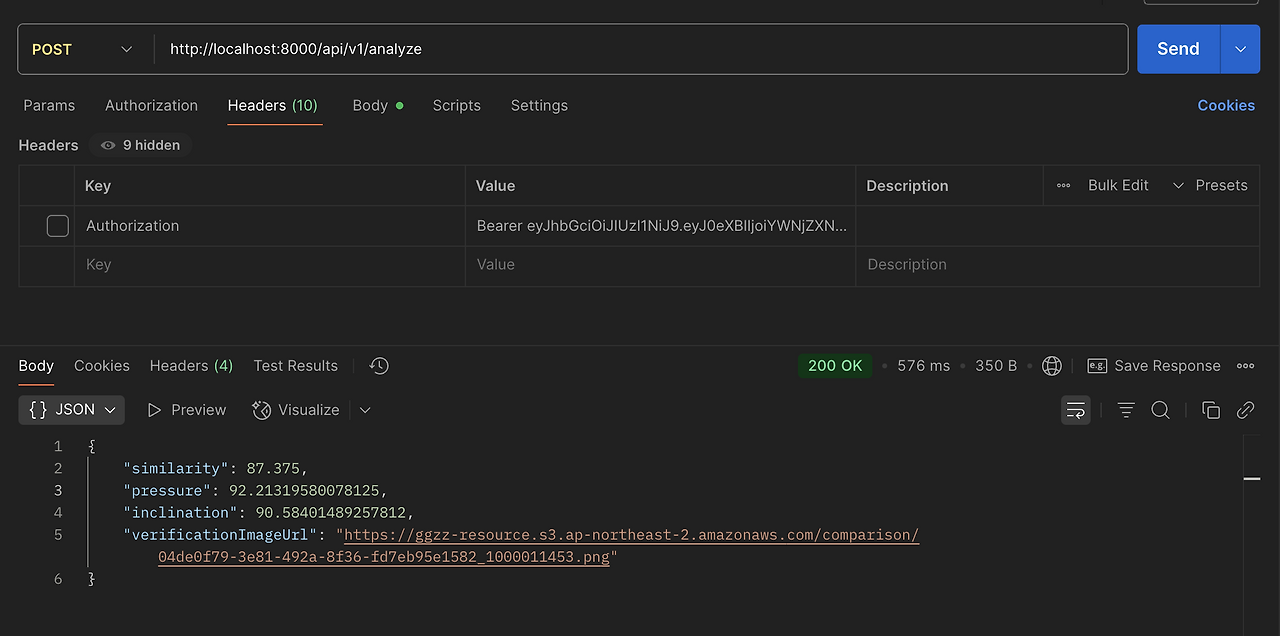
Task: Click the network globe icon
Action: coord(1052,366)
